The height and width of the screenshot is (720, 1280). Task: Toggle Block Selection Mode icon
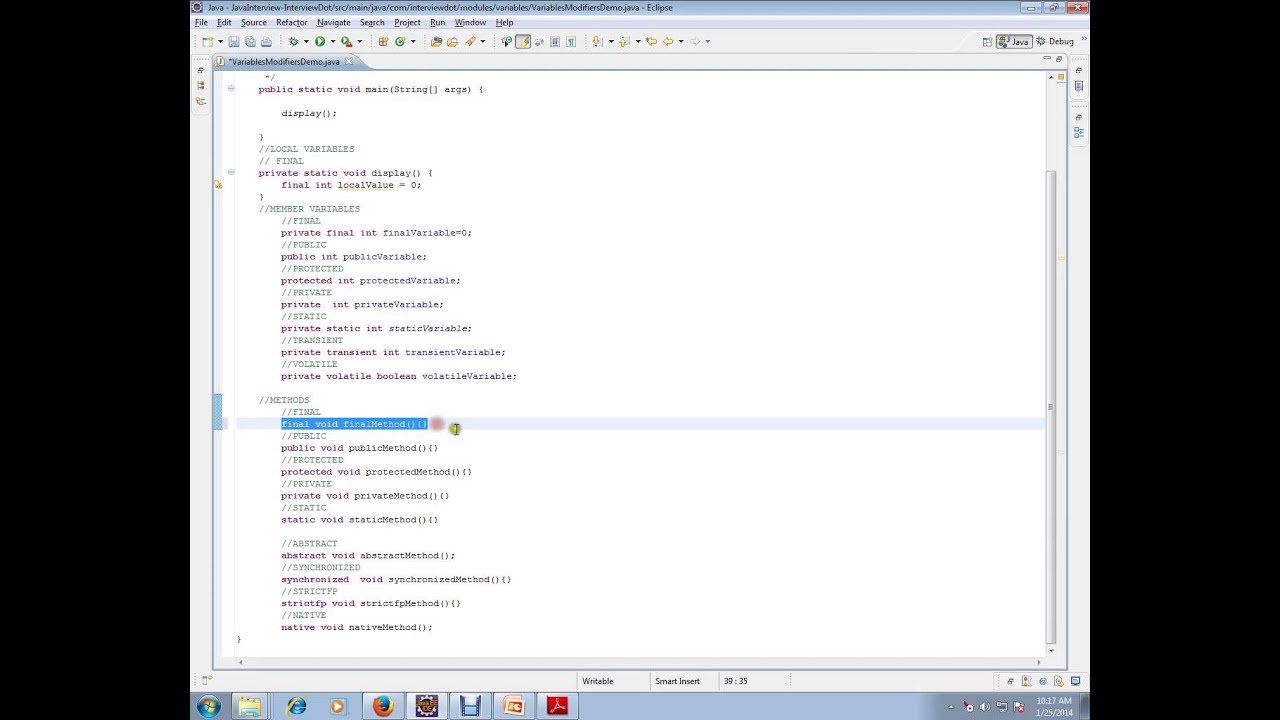tap(555, 41)
